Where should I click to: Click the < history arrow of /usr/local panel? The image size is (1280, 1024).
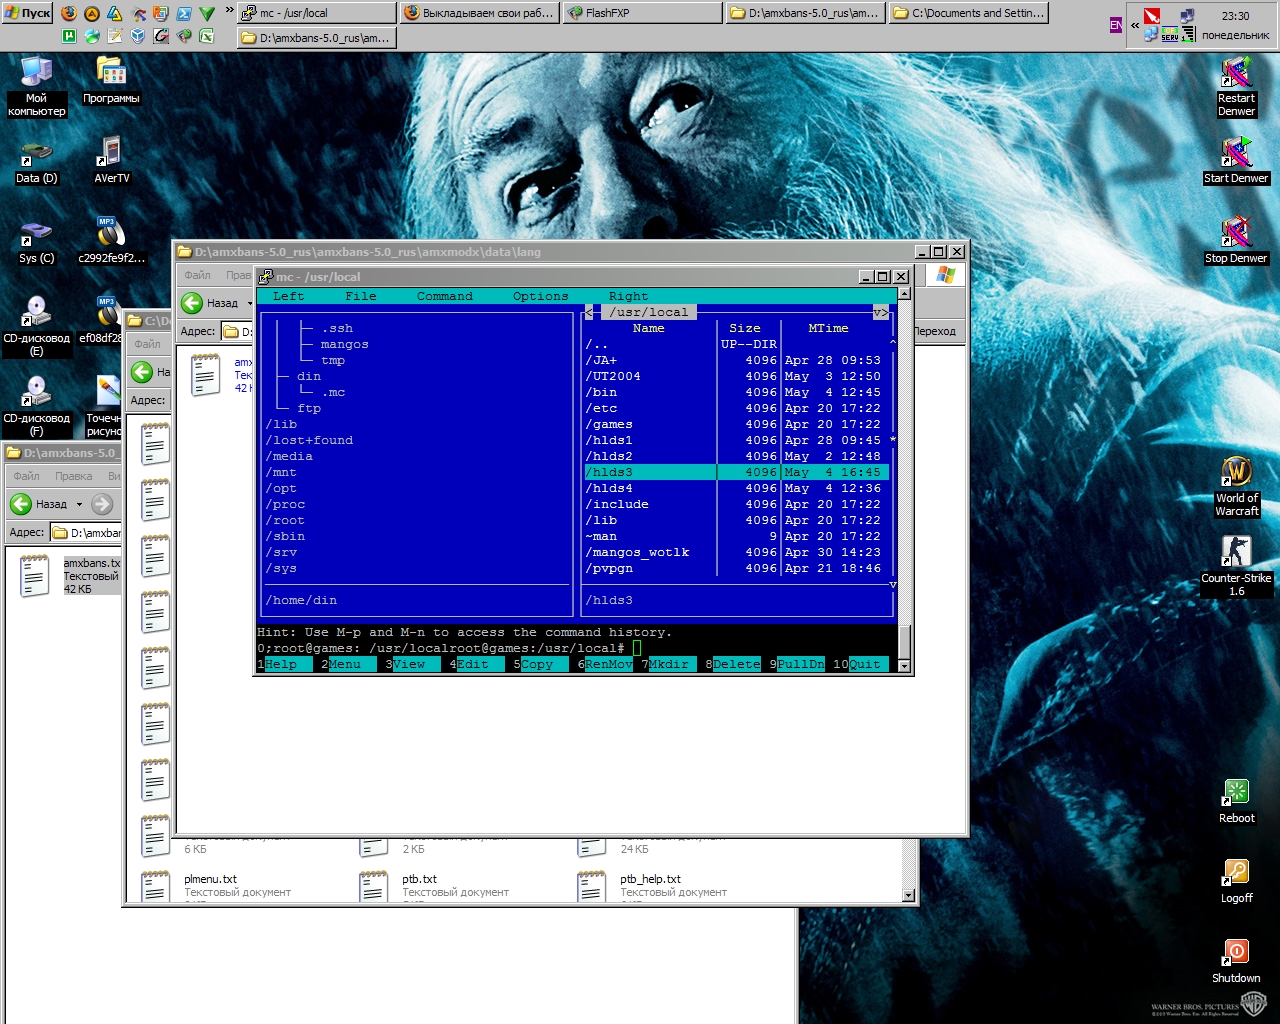(589, 312)
